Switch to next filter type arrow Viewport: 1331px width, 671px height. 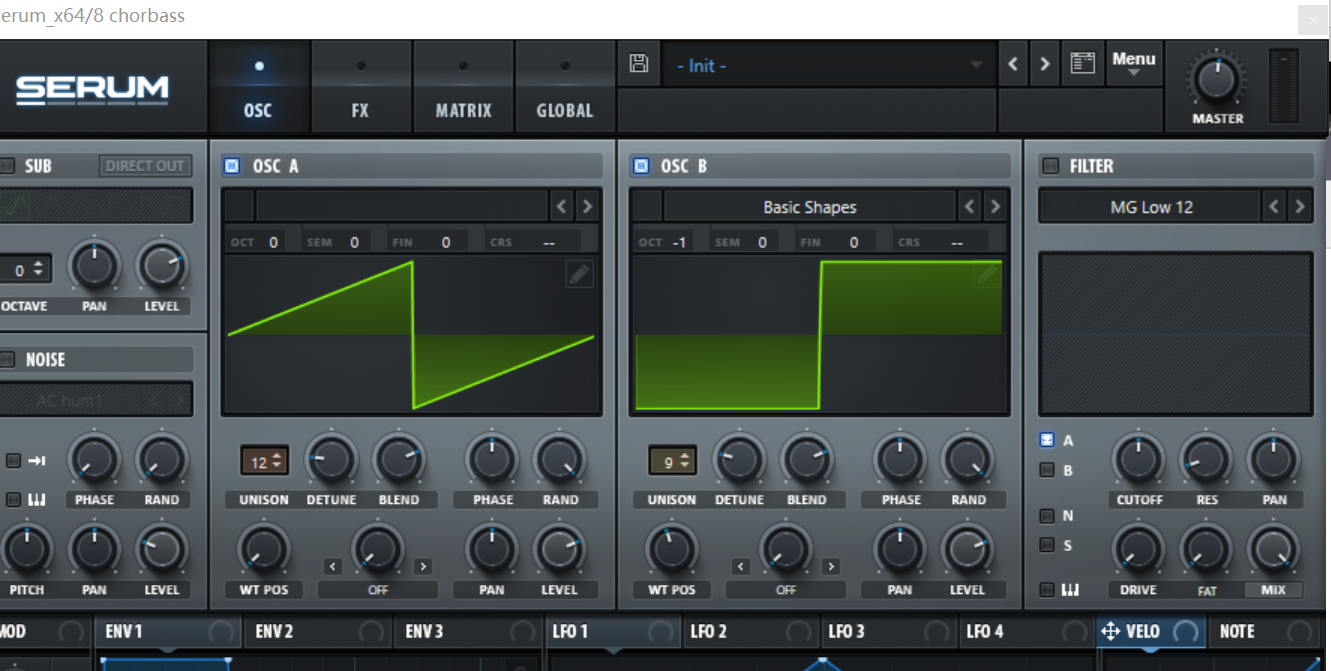tap(1299, 207)
